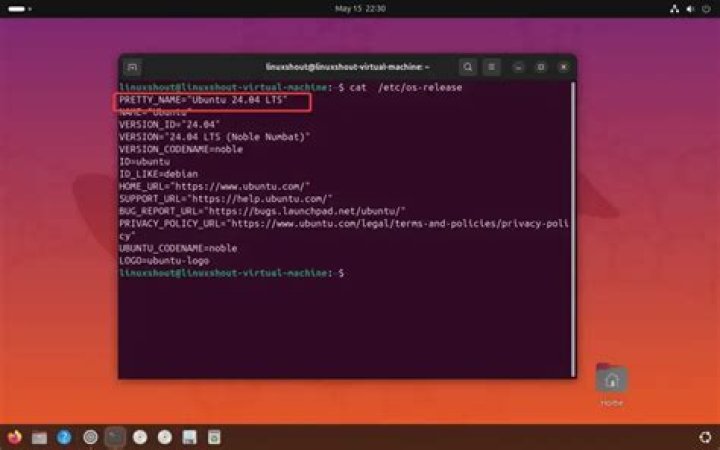
Task: Click the ID_LIKE=debian line
Action: (x=158, y=174)
